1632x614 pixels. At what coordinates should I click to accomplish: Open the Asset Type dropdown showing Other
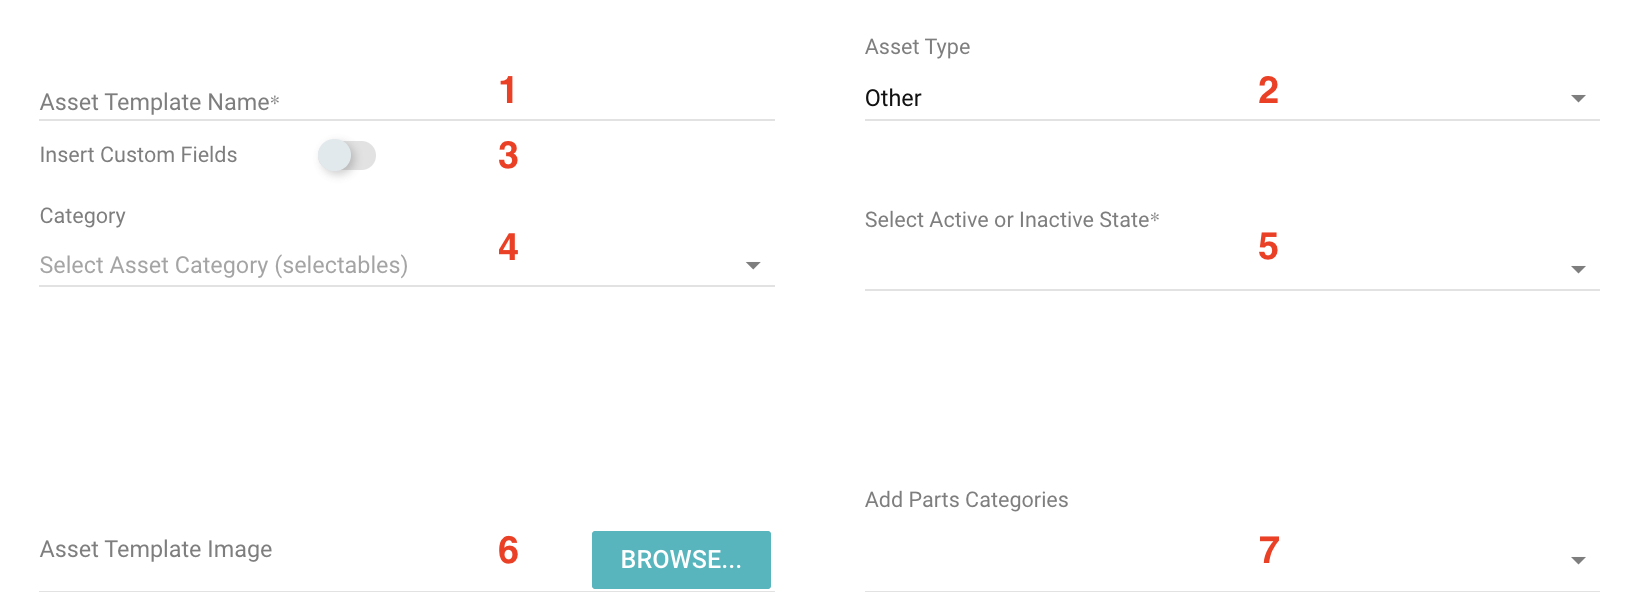pos(1232,98)
